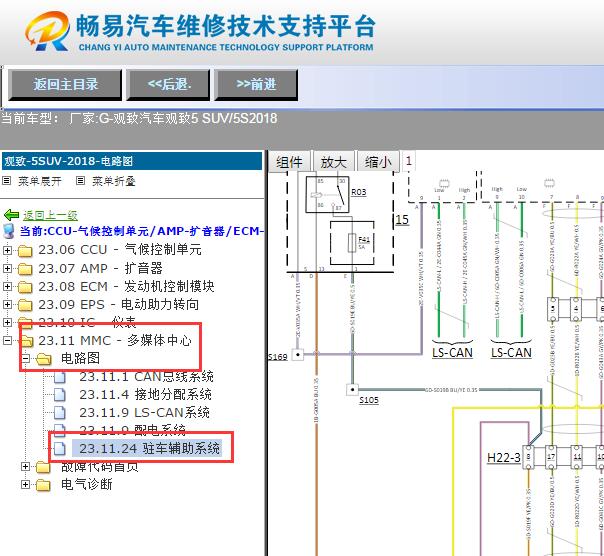Expand the 故障代码首页 folder node
The width and height of the screenshot is (604, 556).
pyautogui.click(x=25, y=467)
